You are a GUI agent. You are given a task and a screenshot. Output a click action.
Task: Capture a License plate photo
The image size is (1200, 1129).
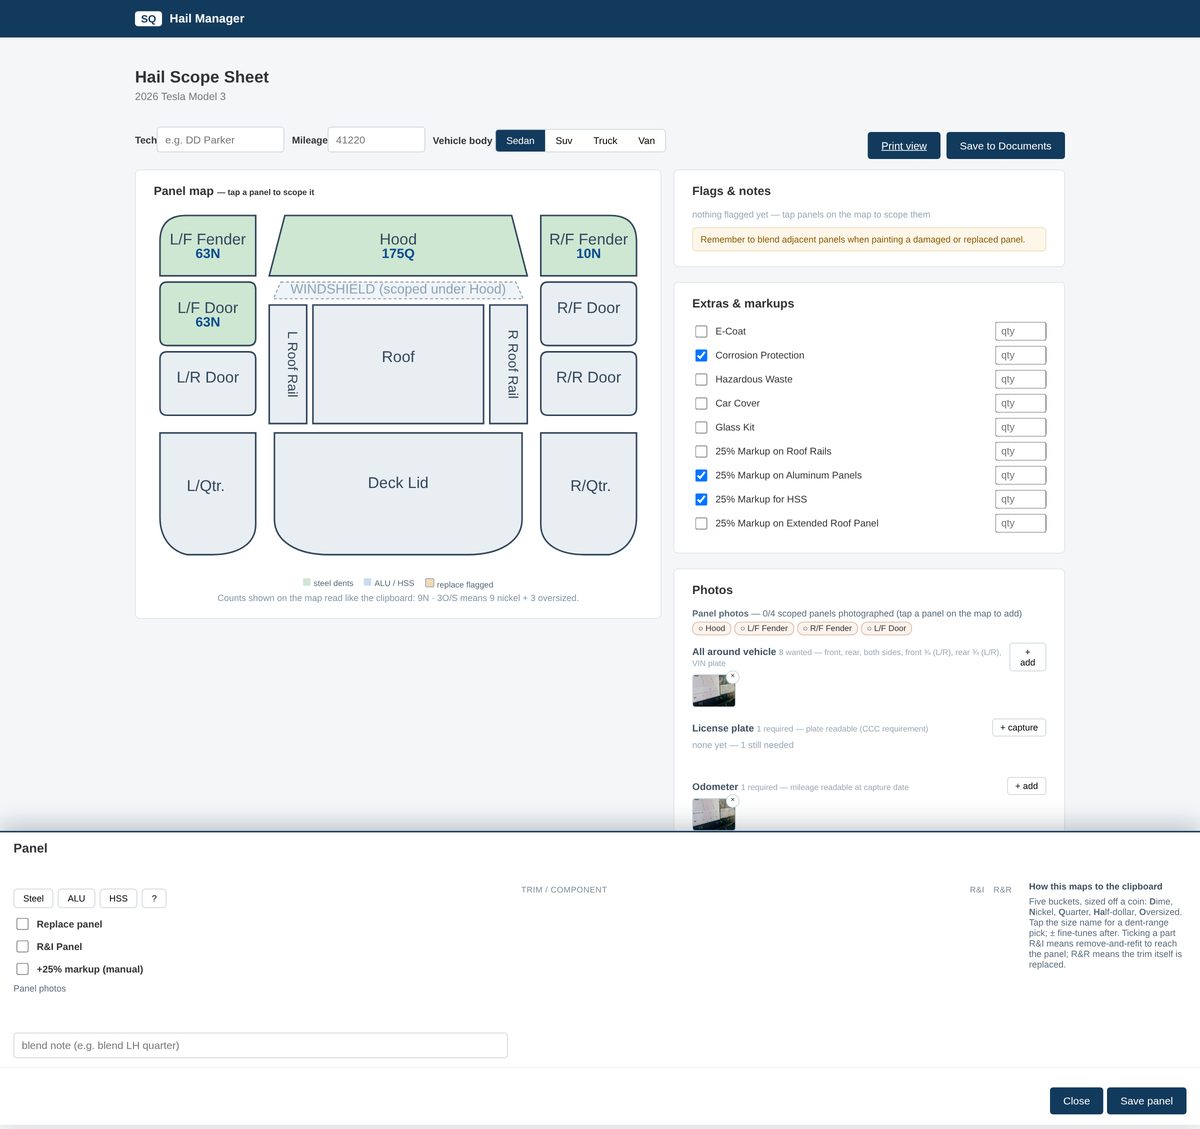[x=1019, y=727]
